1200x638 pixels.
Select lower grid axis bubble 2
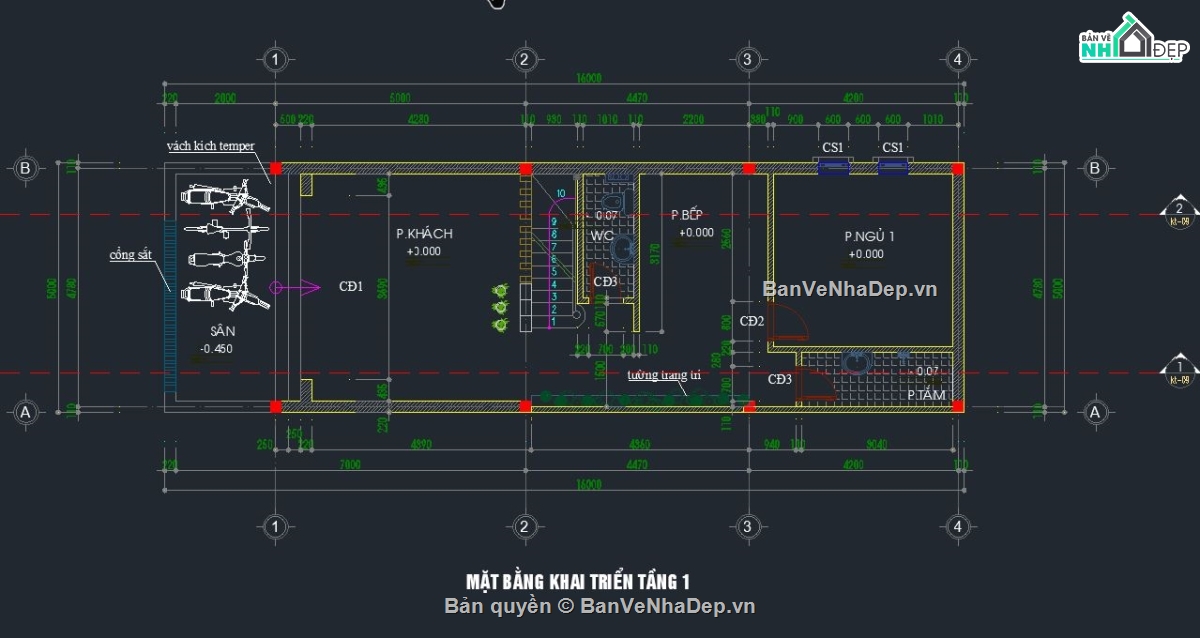point(523,526)
